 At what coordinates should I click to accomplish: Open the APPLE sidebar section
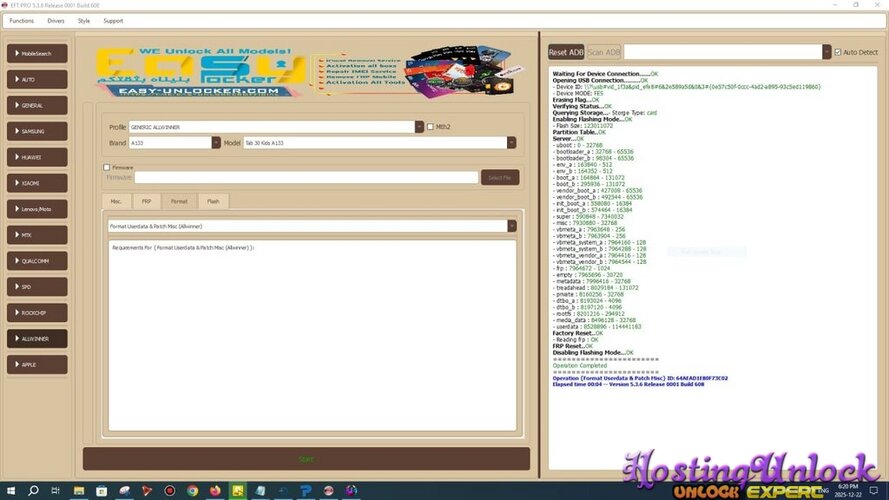point(37,365)
